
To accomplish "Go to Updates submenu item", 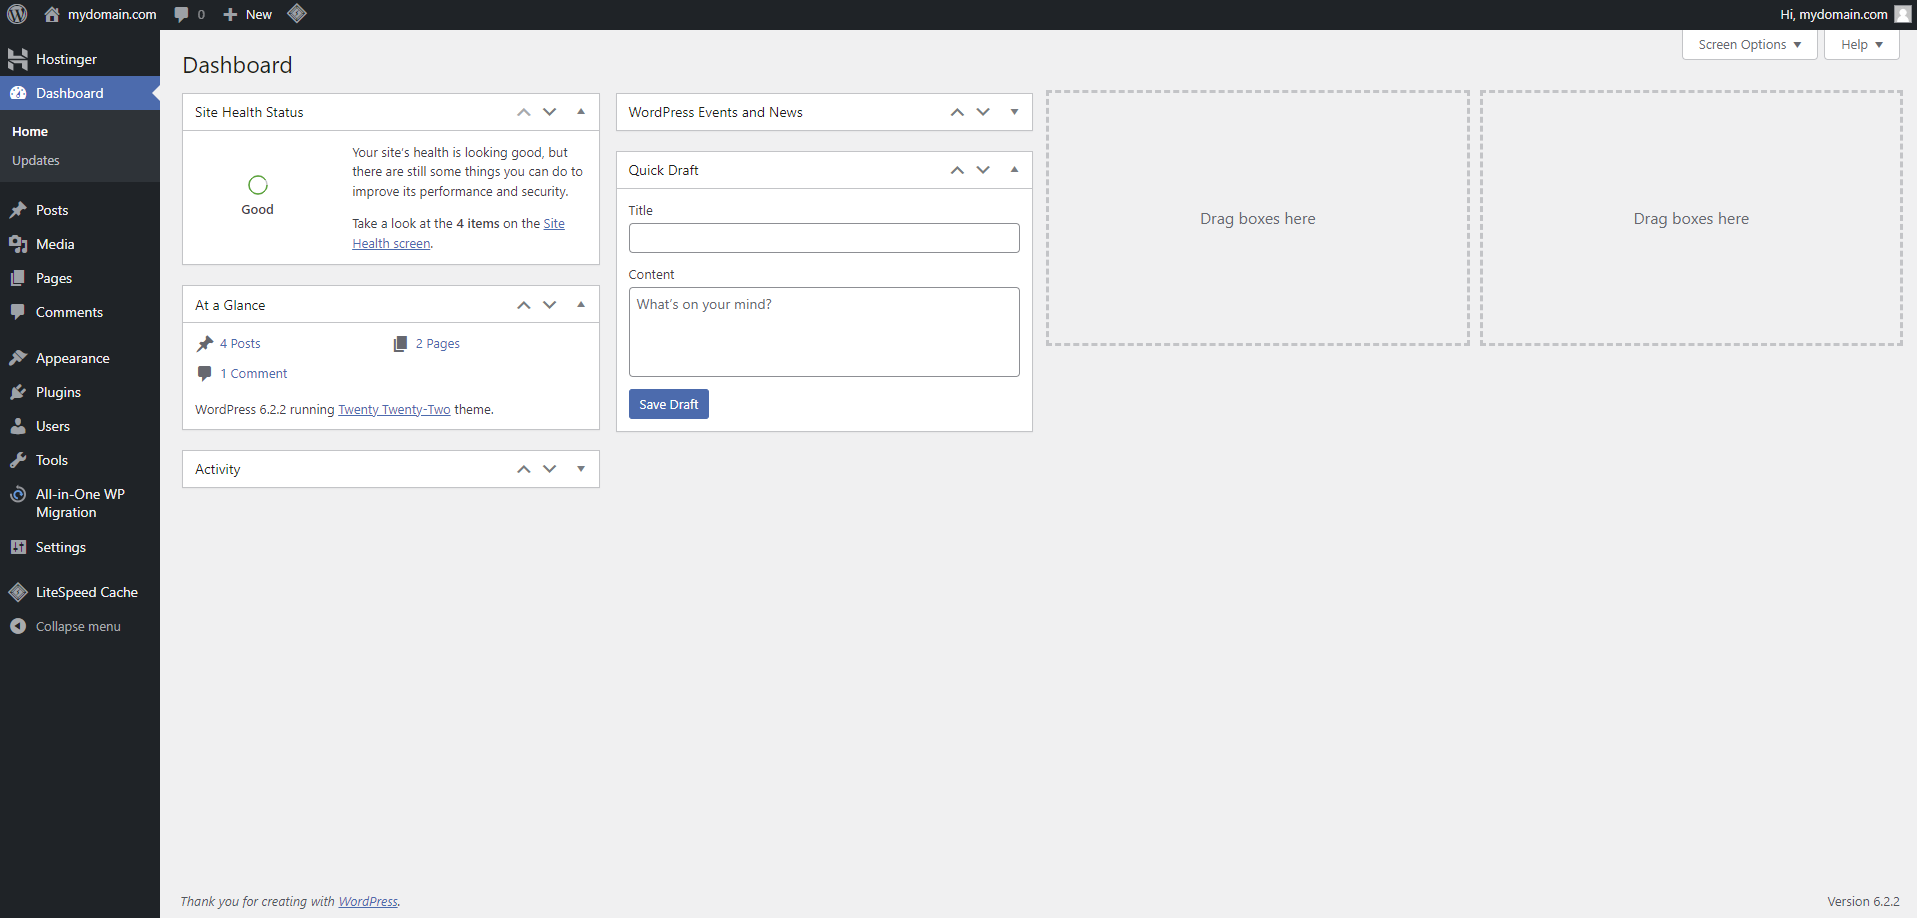I will (36, 160).
